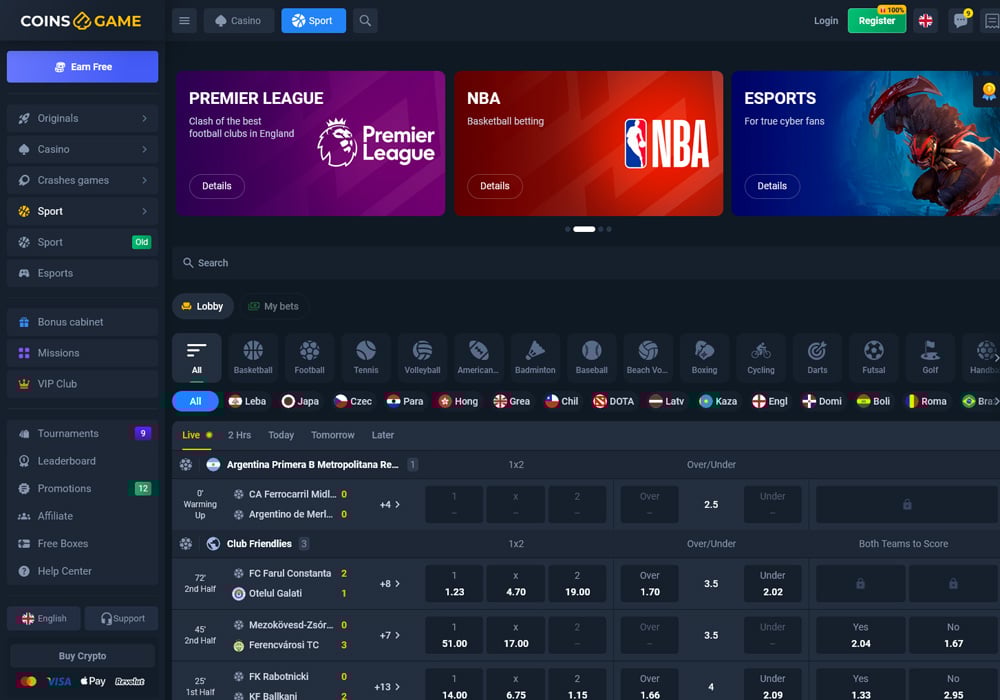Filter by Kazakhstan flag chip

[718, 401]
